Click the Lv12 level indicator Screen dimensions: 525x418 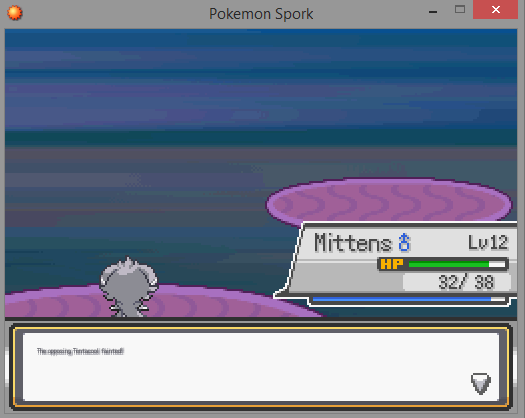488,242
